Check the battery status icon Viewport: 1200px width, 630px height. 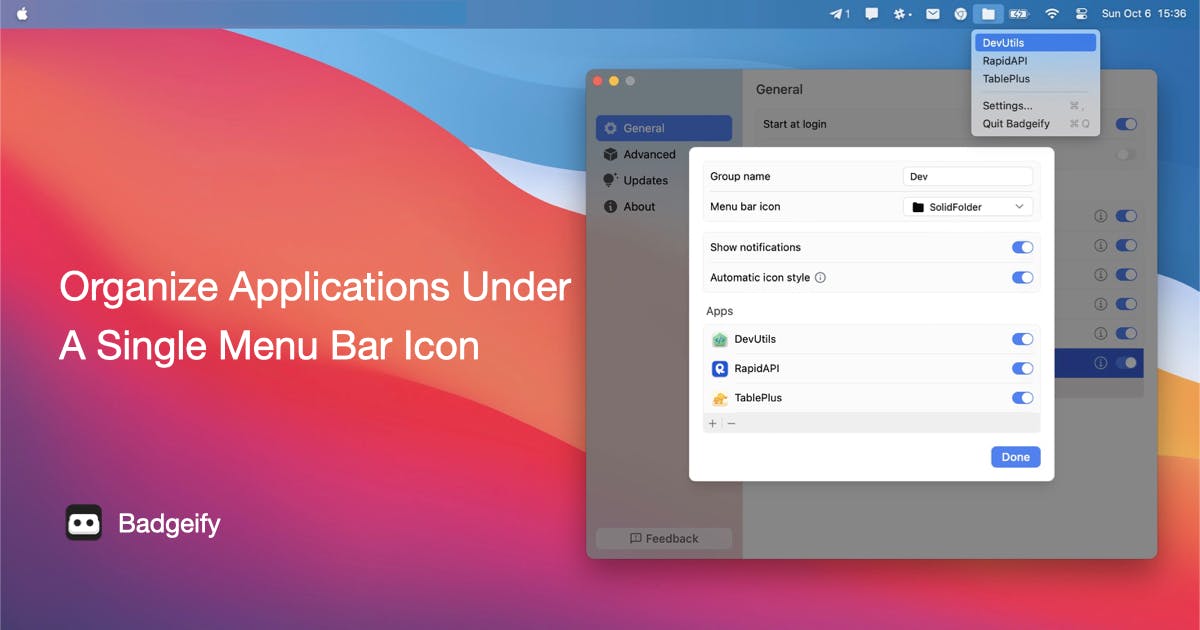[x=1019, y=14]
